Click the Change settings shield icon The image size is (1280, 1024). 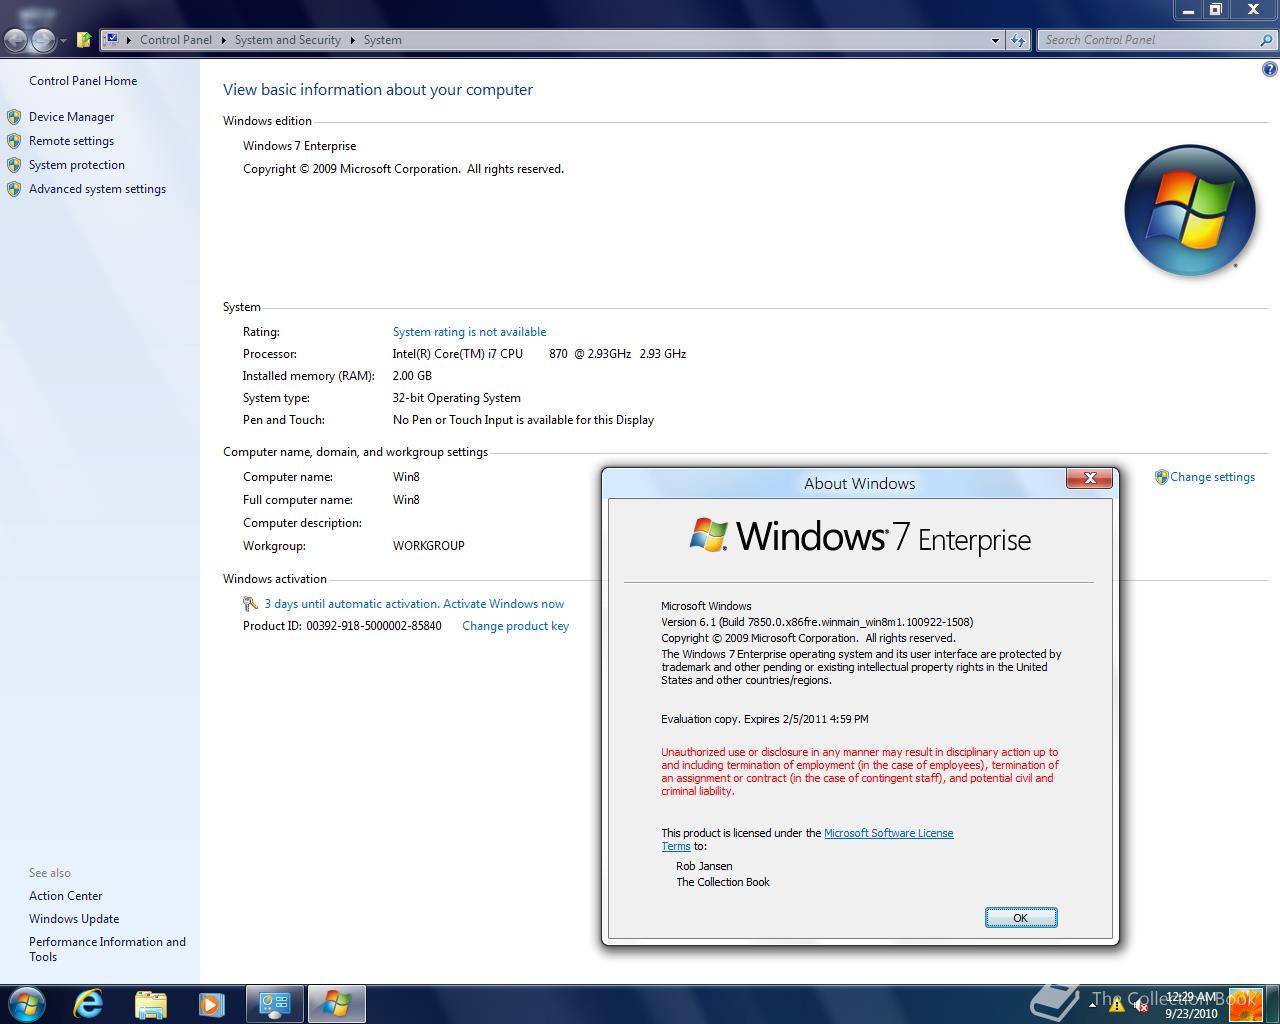1161,477
